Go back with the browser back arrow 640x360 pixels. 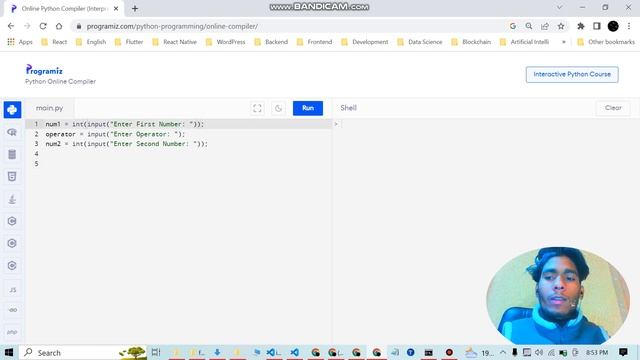[11, 26]
